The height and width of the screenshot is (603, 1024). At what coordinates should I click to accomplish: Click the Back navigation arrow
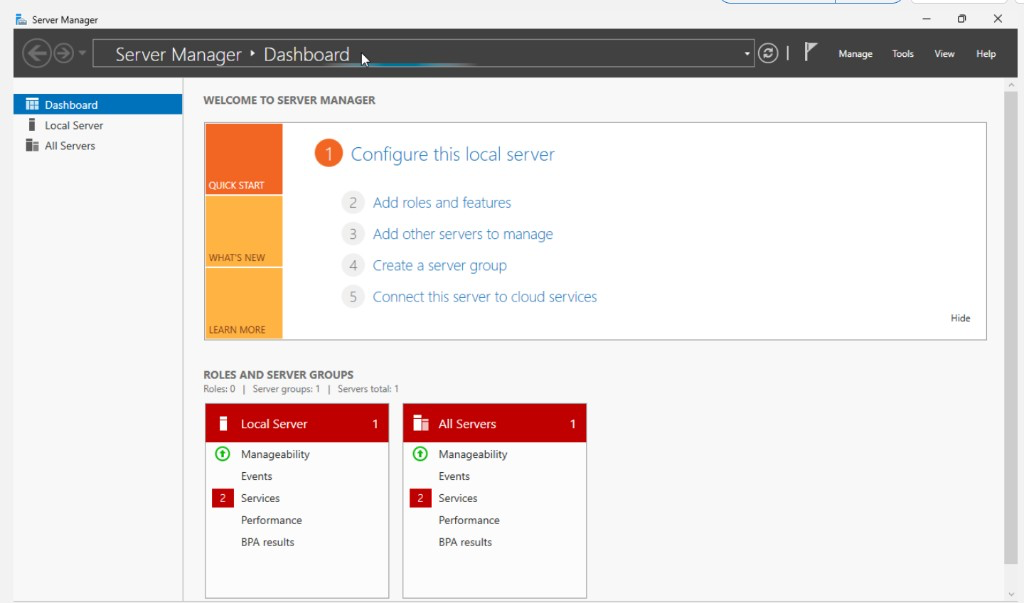point(37,53)
